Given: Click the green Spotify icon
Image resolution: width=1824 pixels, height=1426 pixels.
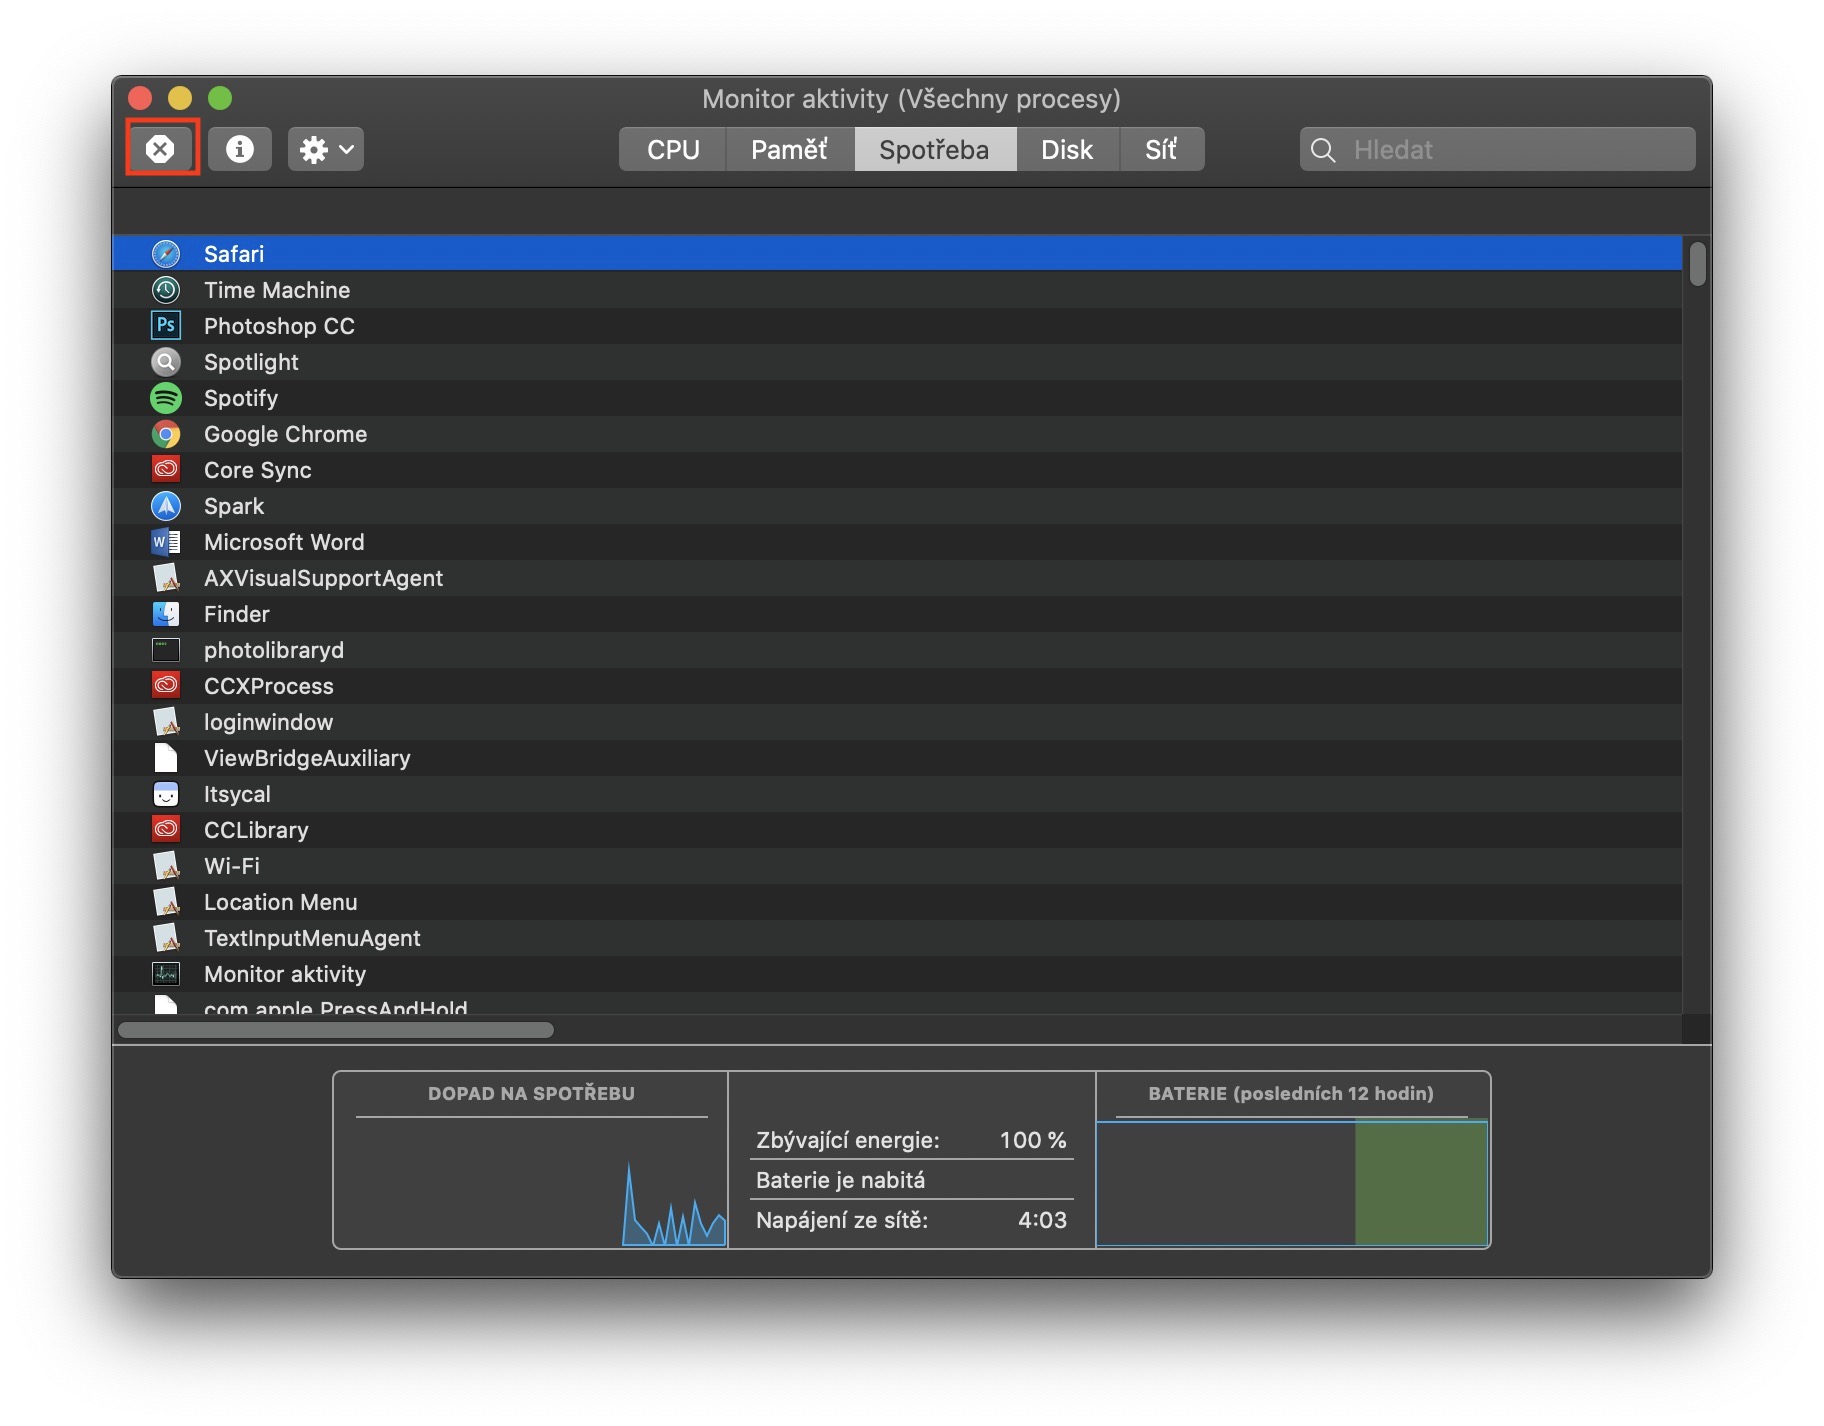Looking at the screenshot, I should [166, 398].
